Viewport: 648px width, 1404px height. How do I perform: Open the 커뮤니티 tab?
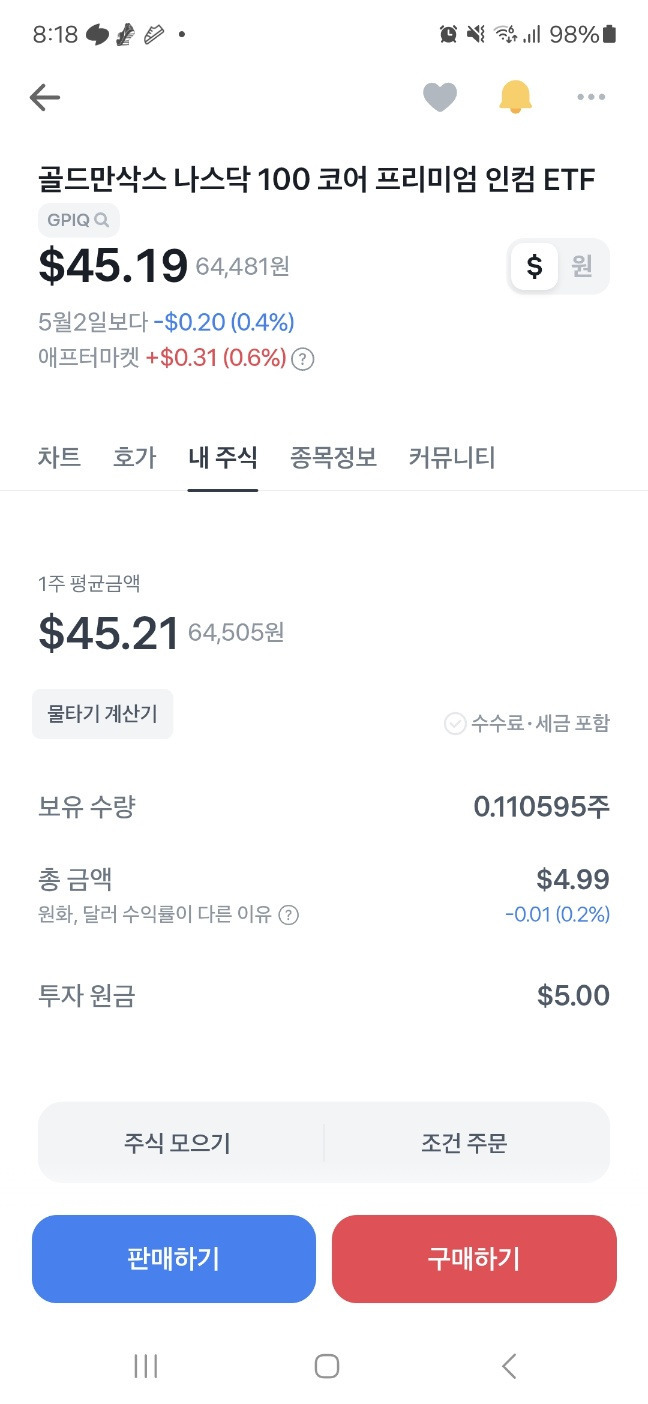coord(451,457)
